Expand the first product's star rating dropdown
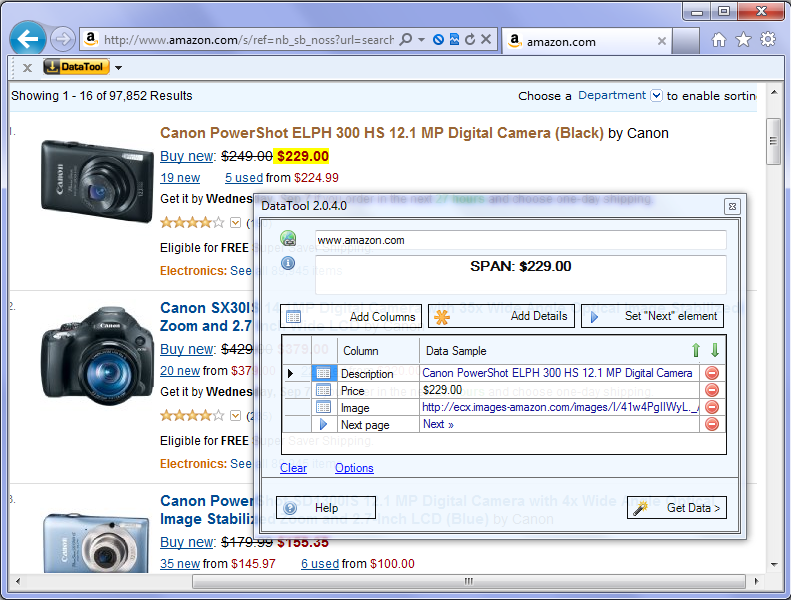 (235, 223)
